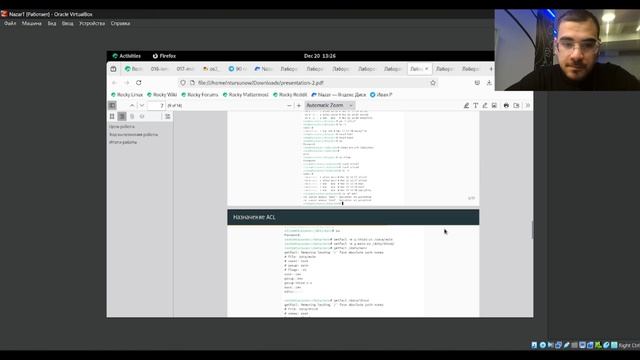Find current outline item button
640x360 pixels.
tap(168, 116)
